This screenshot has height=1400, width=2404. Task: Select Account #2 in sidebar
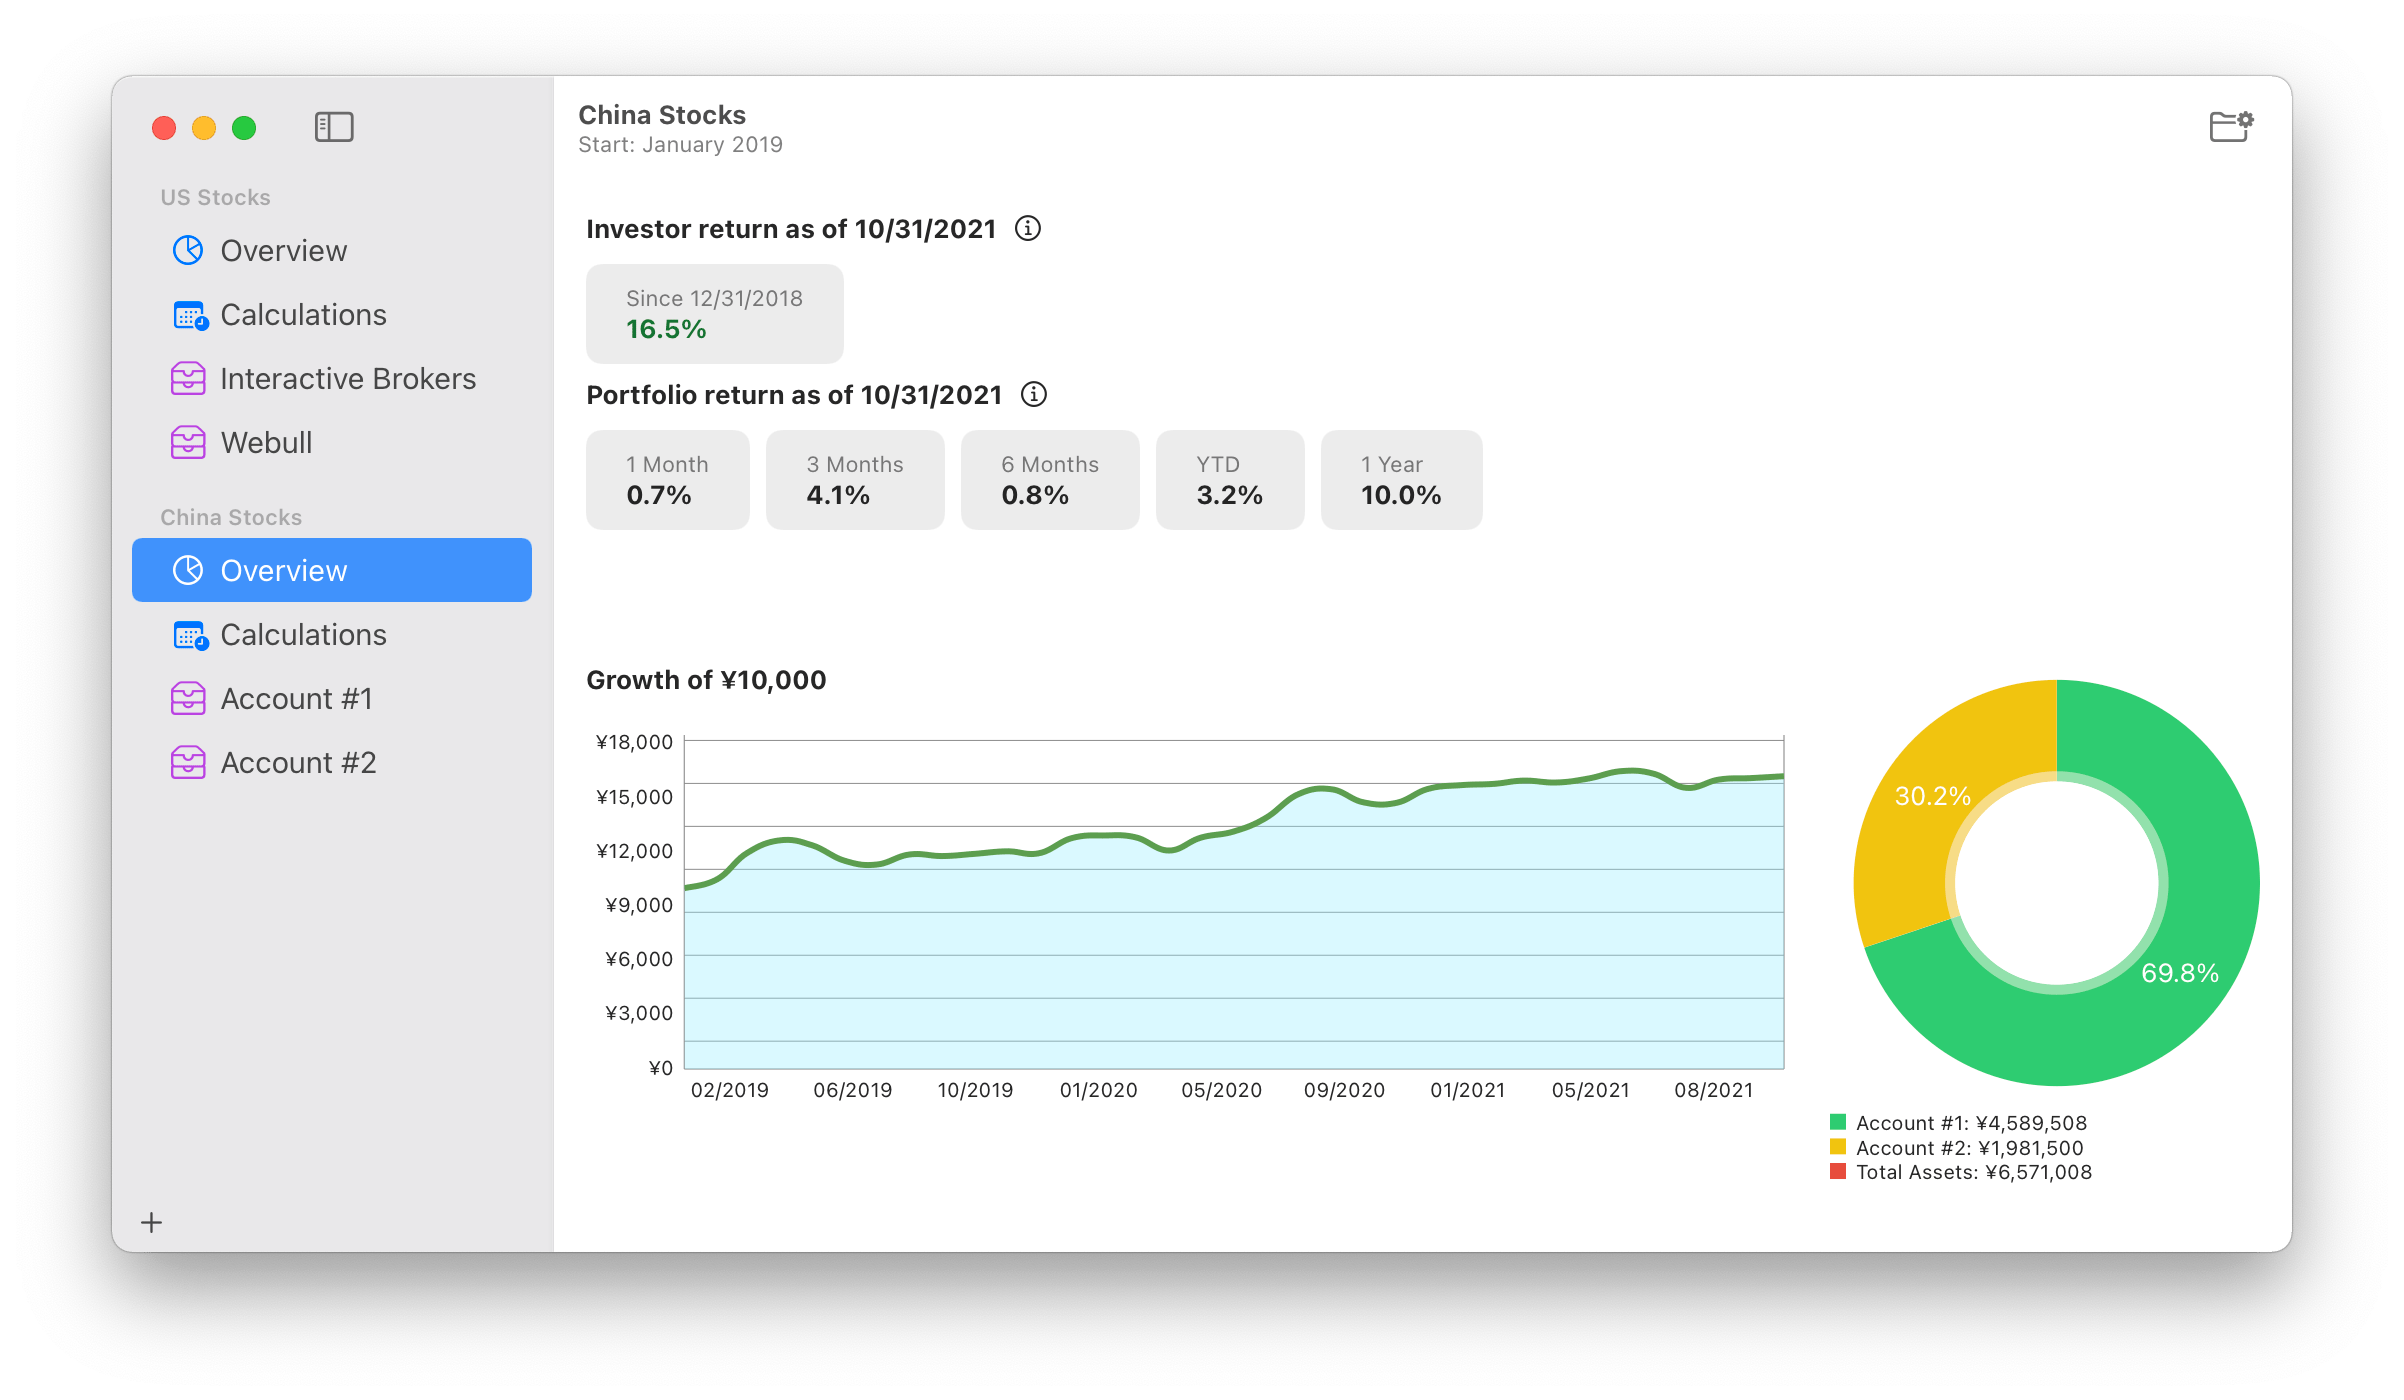coord(298,763)
